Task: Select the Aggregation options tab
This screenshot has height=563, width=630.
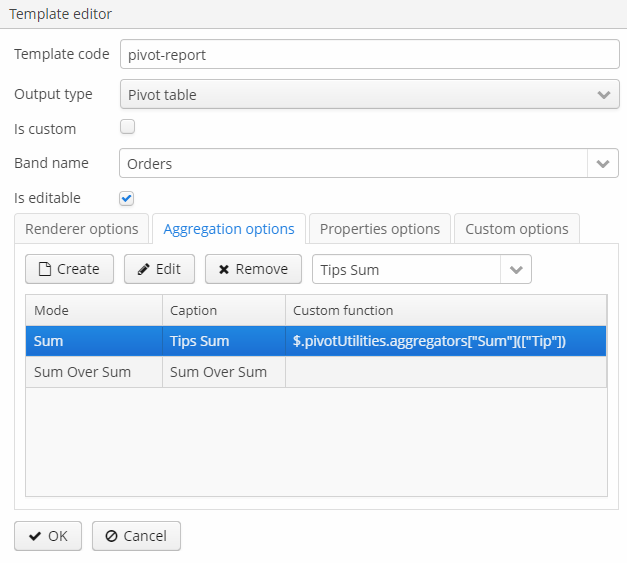Action: pos(229,229)
